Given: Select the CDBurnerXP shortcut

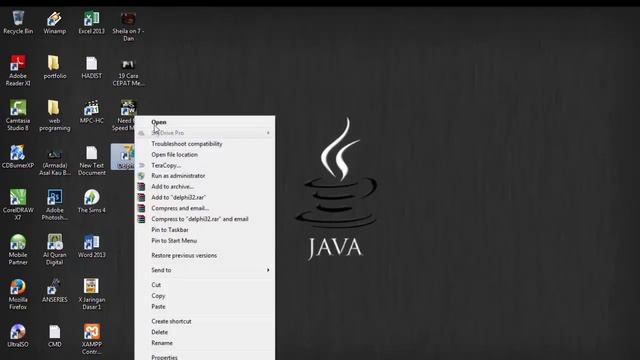Looking at the screenshot, I should (18, 157).
